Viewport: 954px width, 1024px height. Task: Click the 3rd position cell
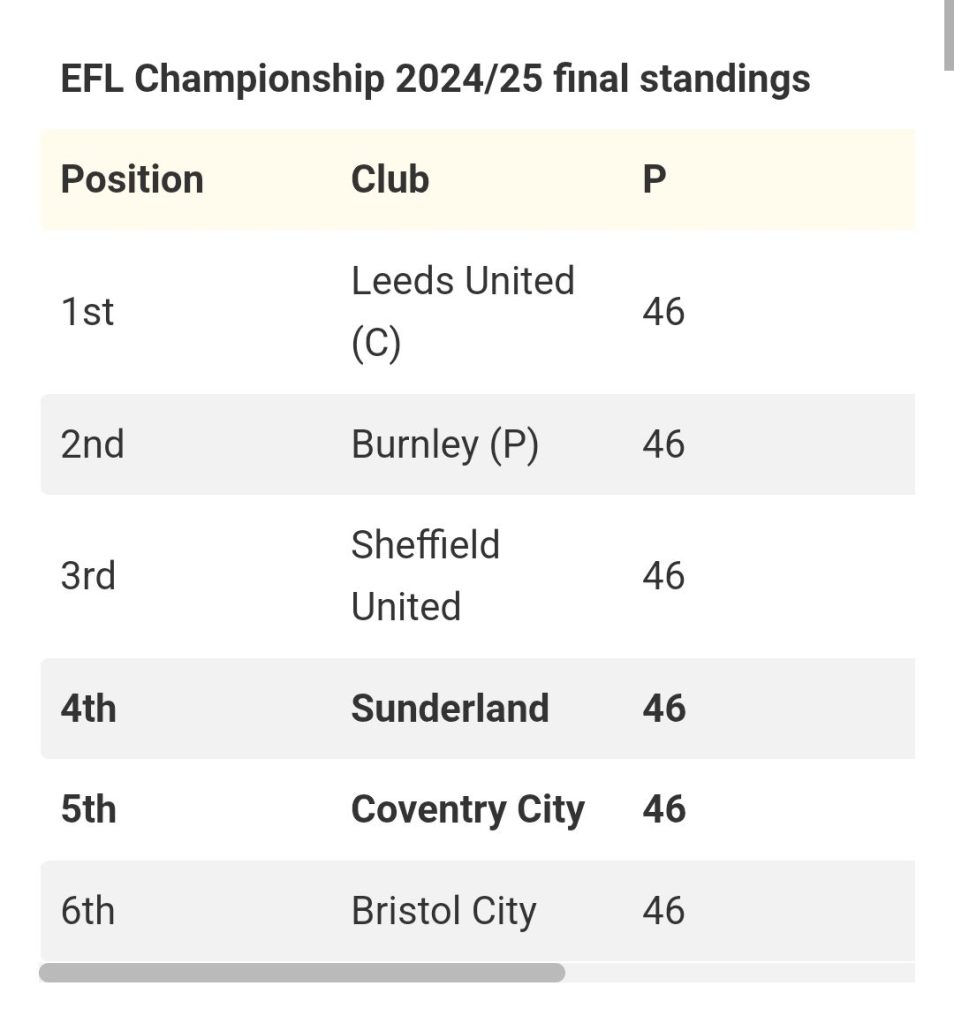click(88, 575)
